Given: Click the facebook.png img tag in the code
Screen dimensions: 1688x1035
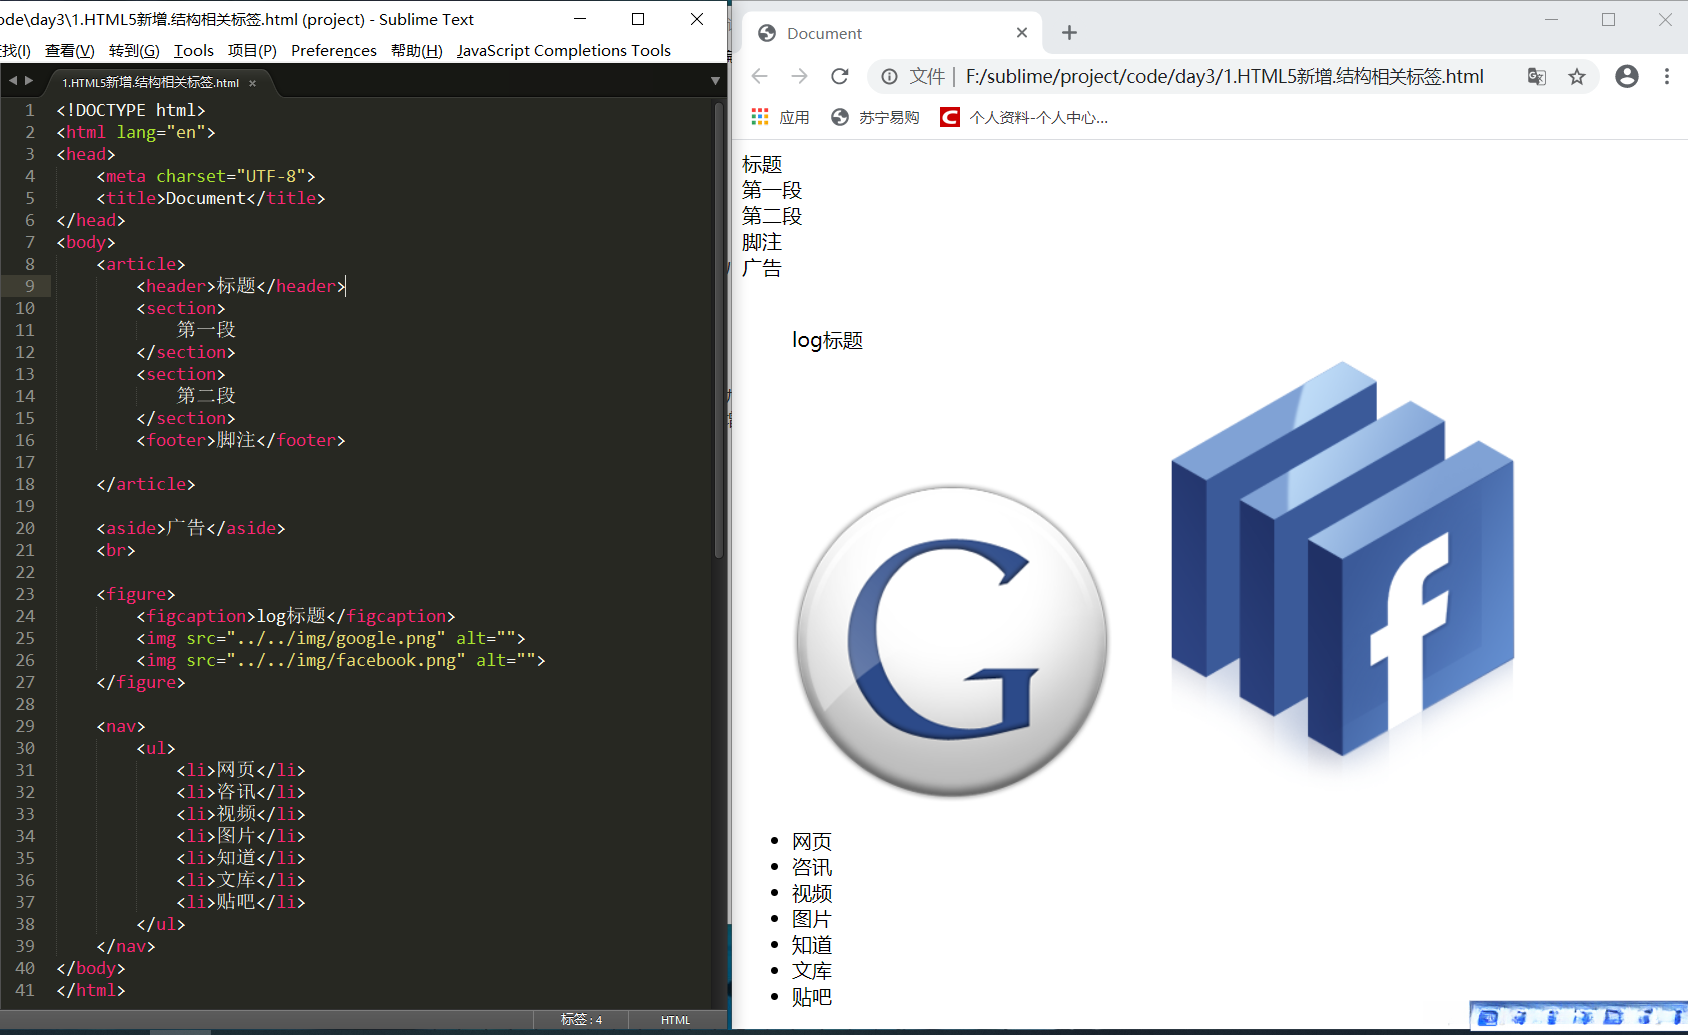Looking at the screenshot, I should 341,660.
